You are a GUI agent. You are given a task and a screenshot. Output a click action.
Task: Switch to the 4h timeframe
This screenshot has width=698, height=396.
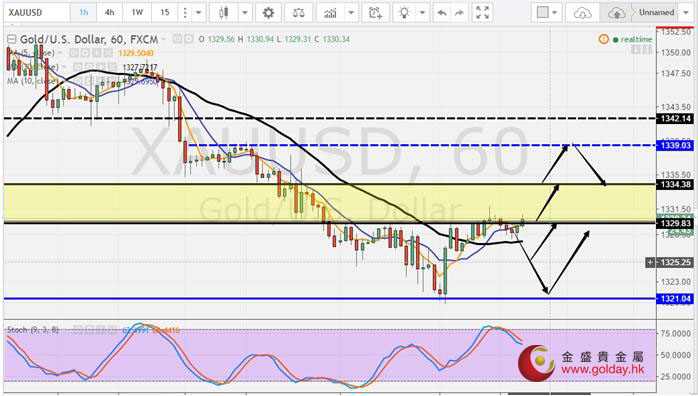[110, 12]
